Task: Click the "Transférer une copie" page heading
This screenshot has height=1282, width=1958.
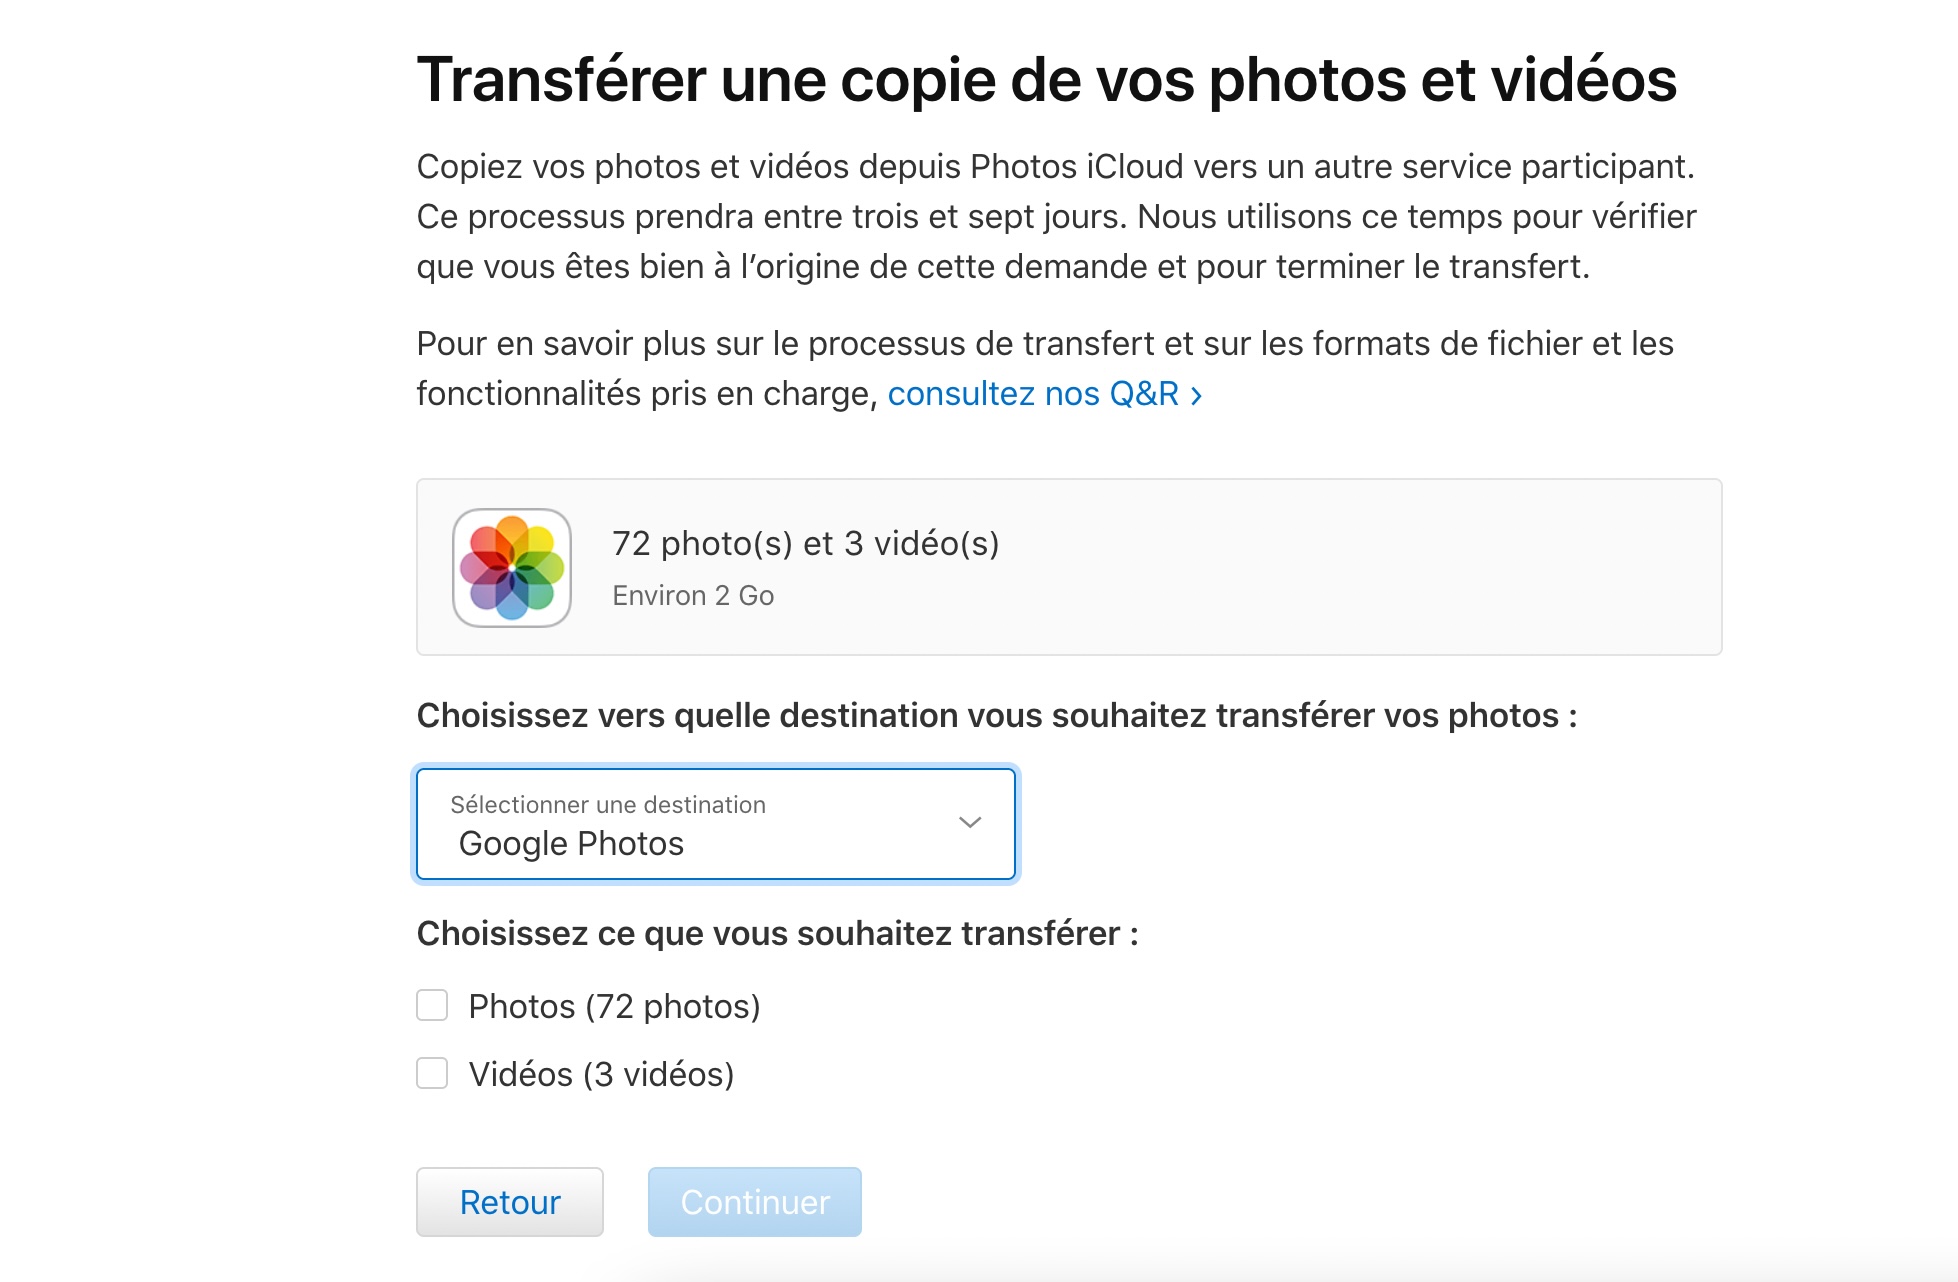Action: (x=1045, y=80)
